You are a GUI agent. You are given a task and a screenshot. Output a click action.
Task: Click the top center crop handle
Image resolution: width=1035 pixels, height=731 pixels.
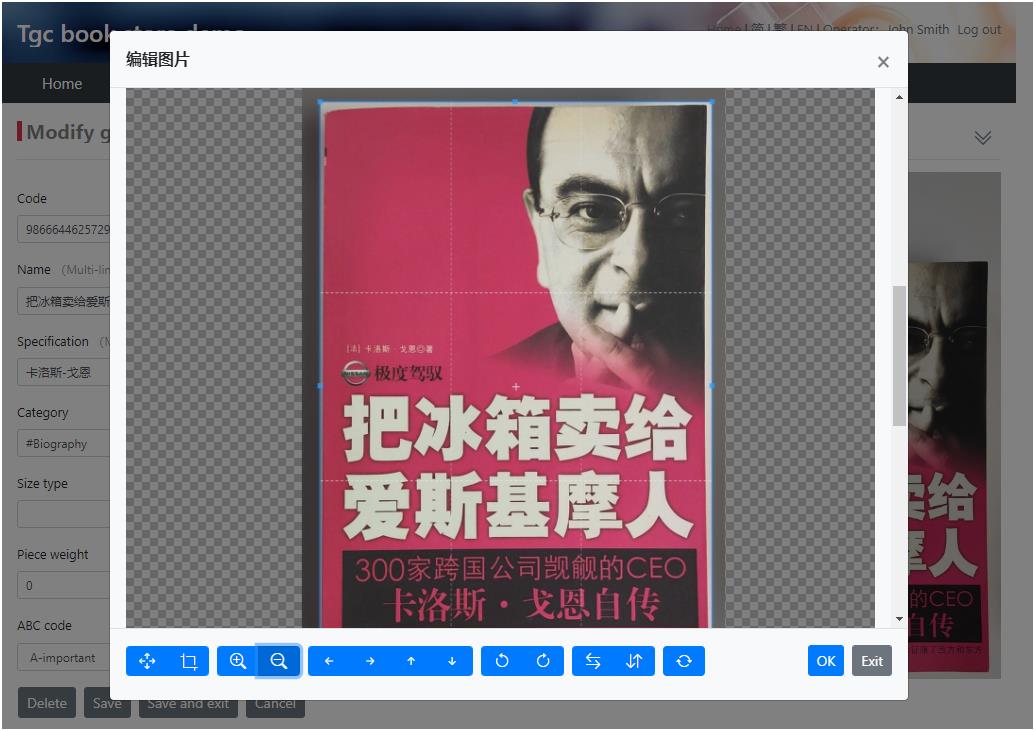click(x=516, y=102)
